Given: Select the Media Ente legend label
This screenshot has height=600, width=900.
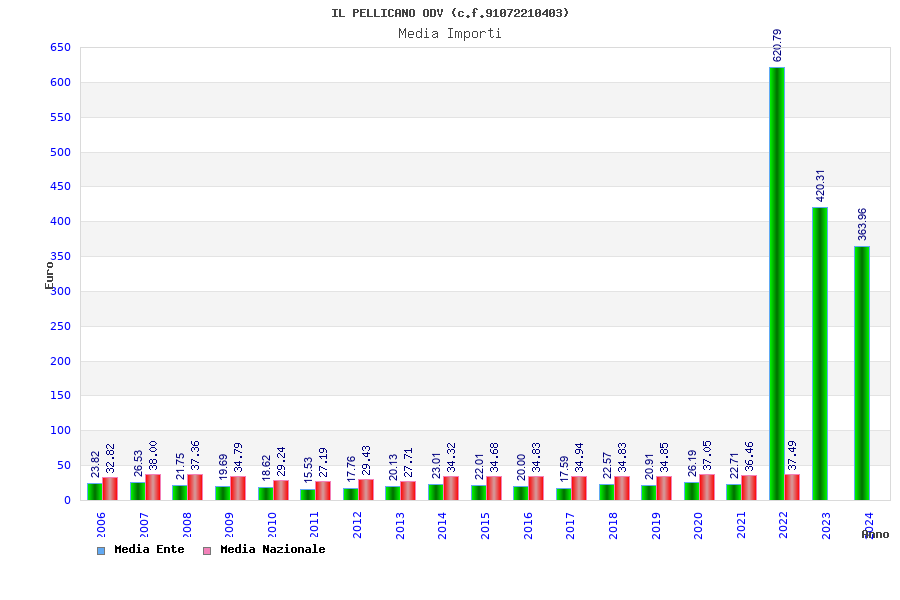Looking at the screenshot, I should 149,549.
